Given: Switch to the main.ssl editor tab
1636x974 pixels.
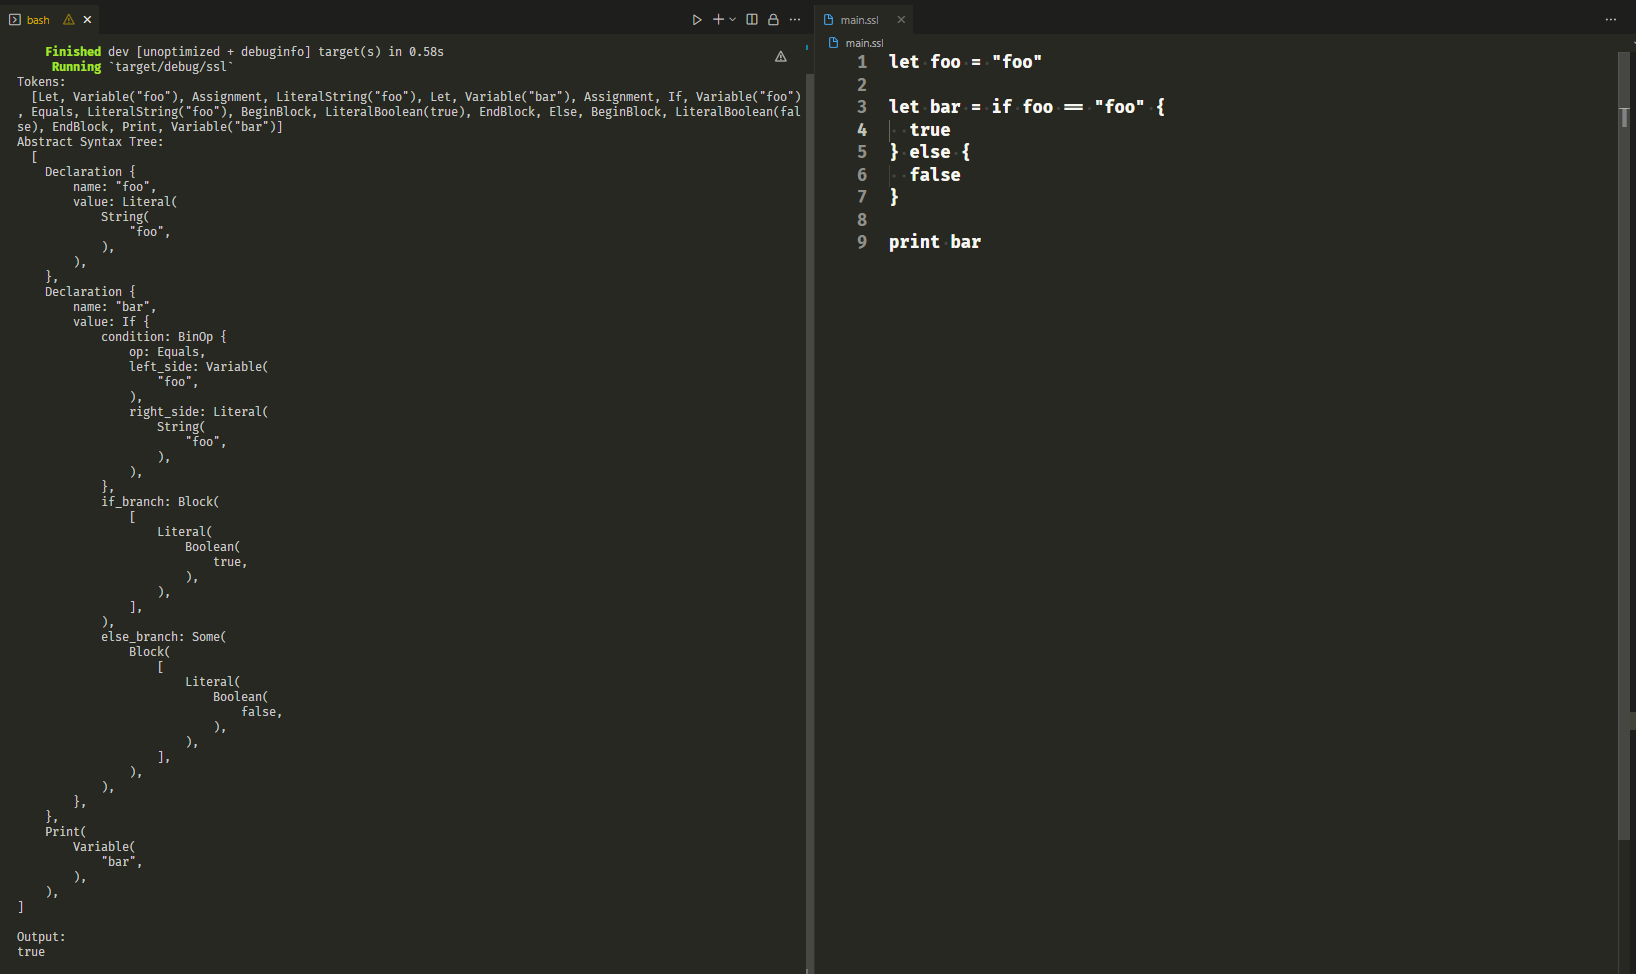Looking at the screenshot, I should 858,20.
